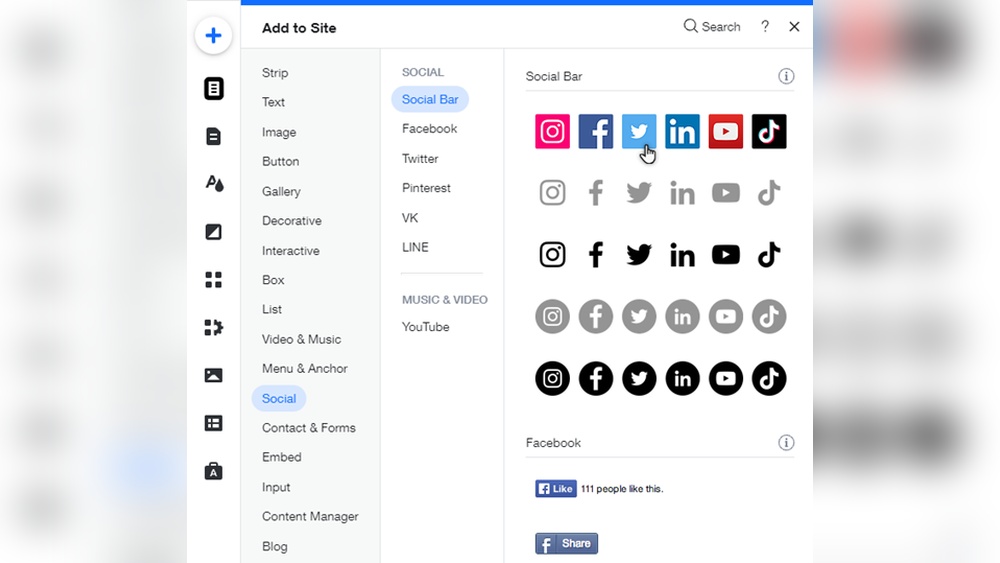
Task: Select the Social Bar subcategory
Action: (430, 99)
